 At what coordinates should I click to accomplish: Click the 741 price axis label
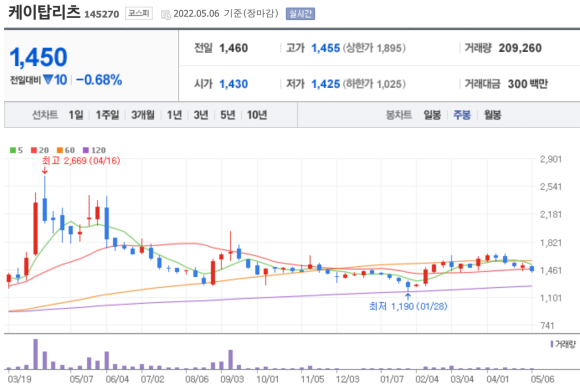547,326
